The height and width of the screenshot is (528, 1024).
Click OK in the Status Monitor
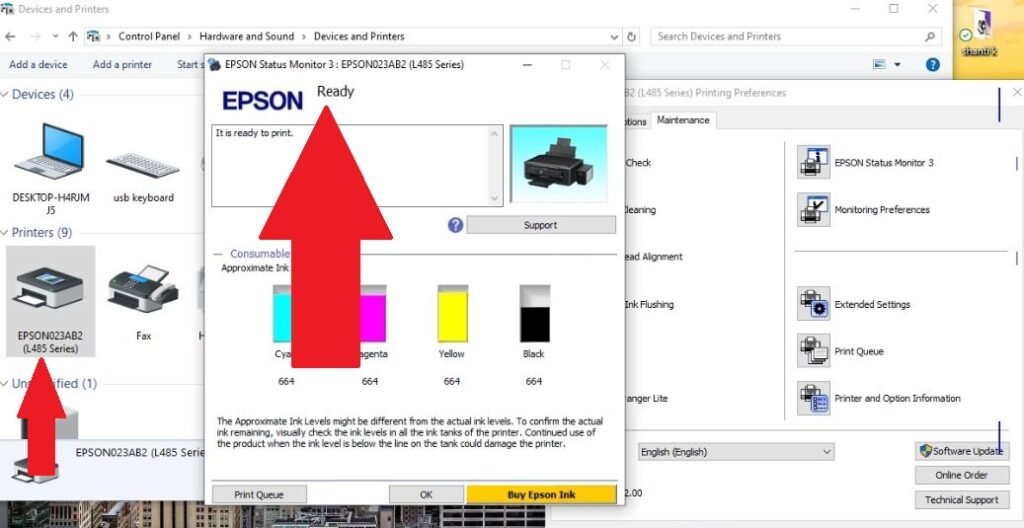[x=426, y=495]
